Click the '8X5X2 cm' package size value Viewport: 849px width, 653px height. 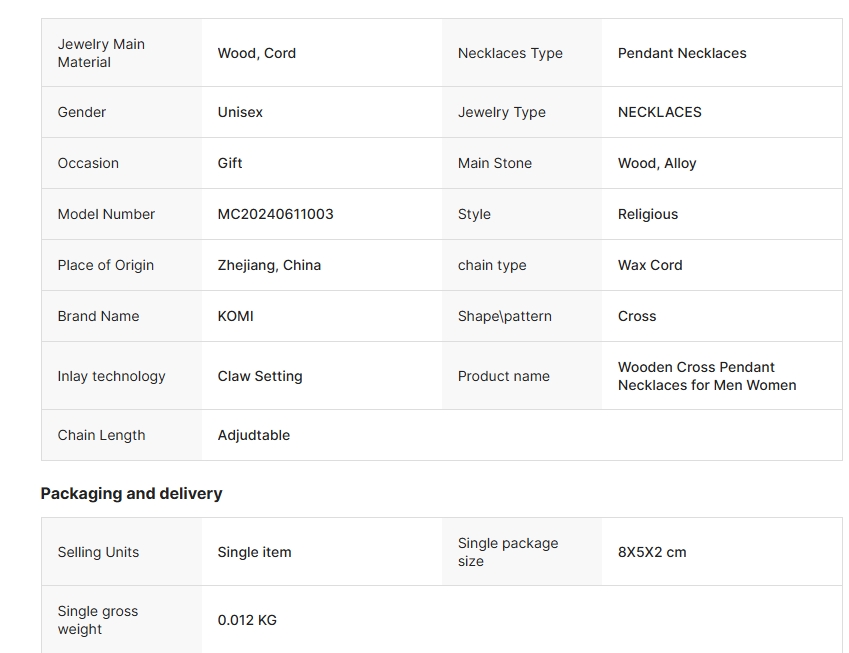[x=652, y=552]
